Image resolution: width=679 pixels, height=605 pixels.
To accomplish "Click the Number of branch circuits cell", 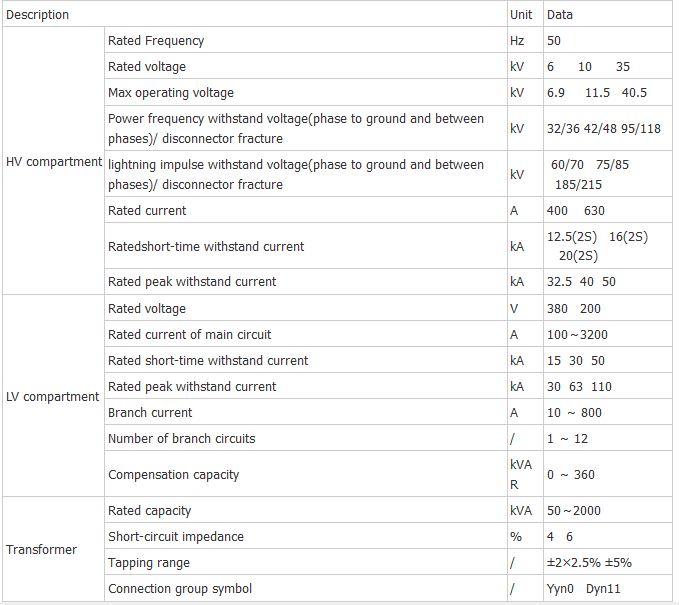I will 182,439.
